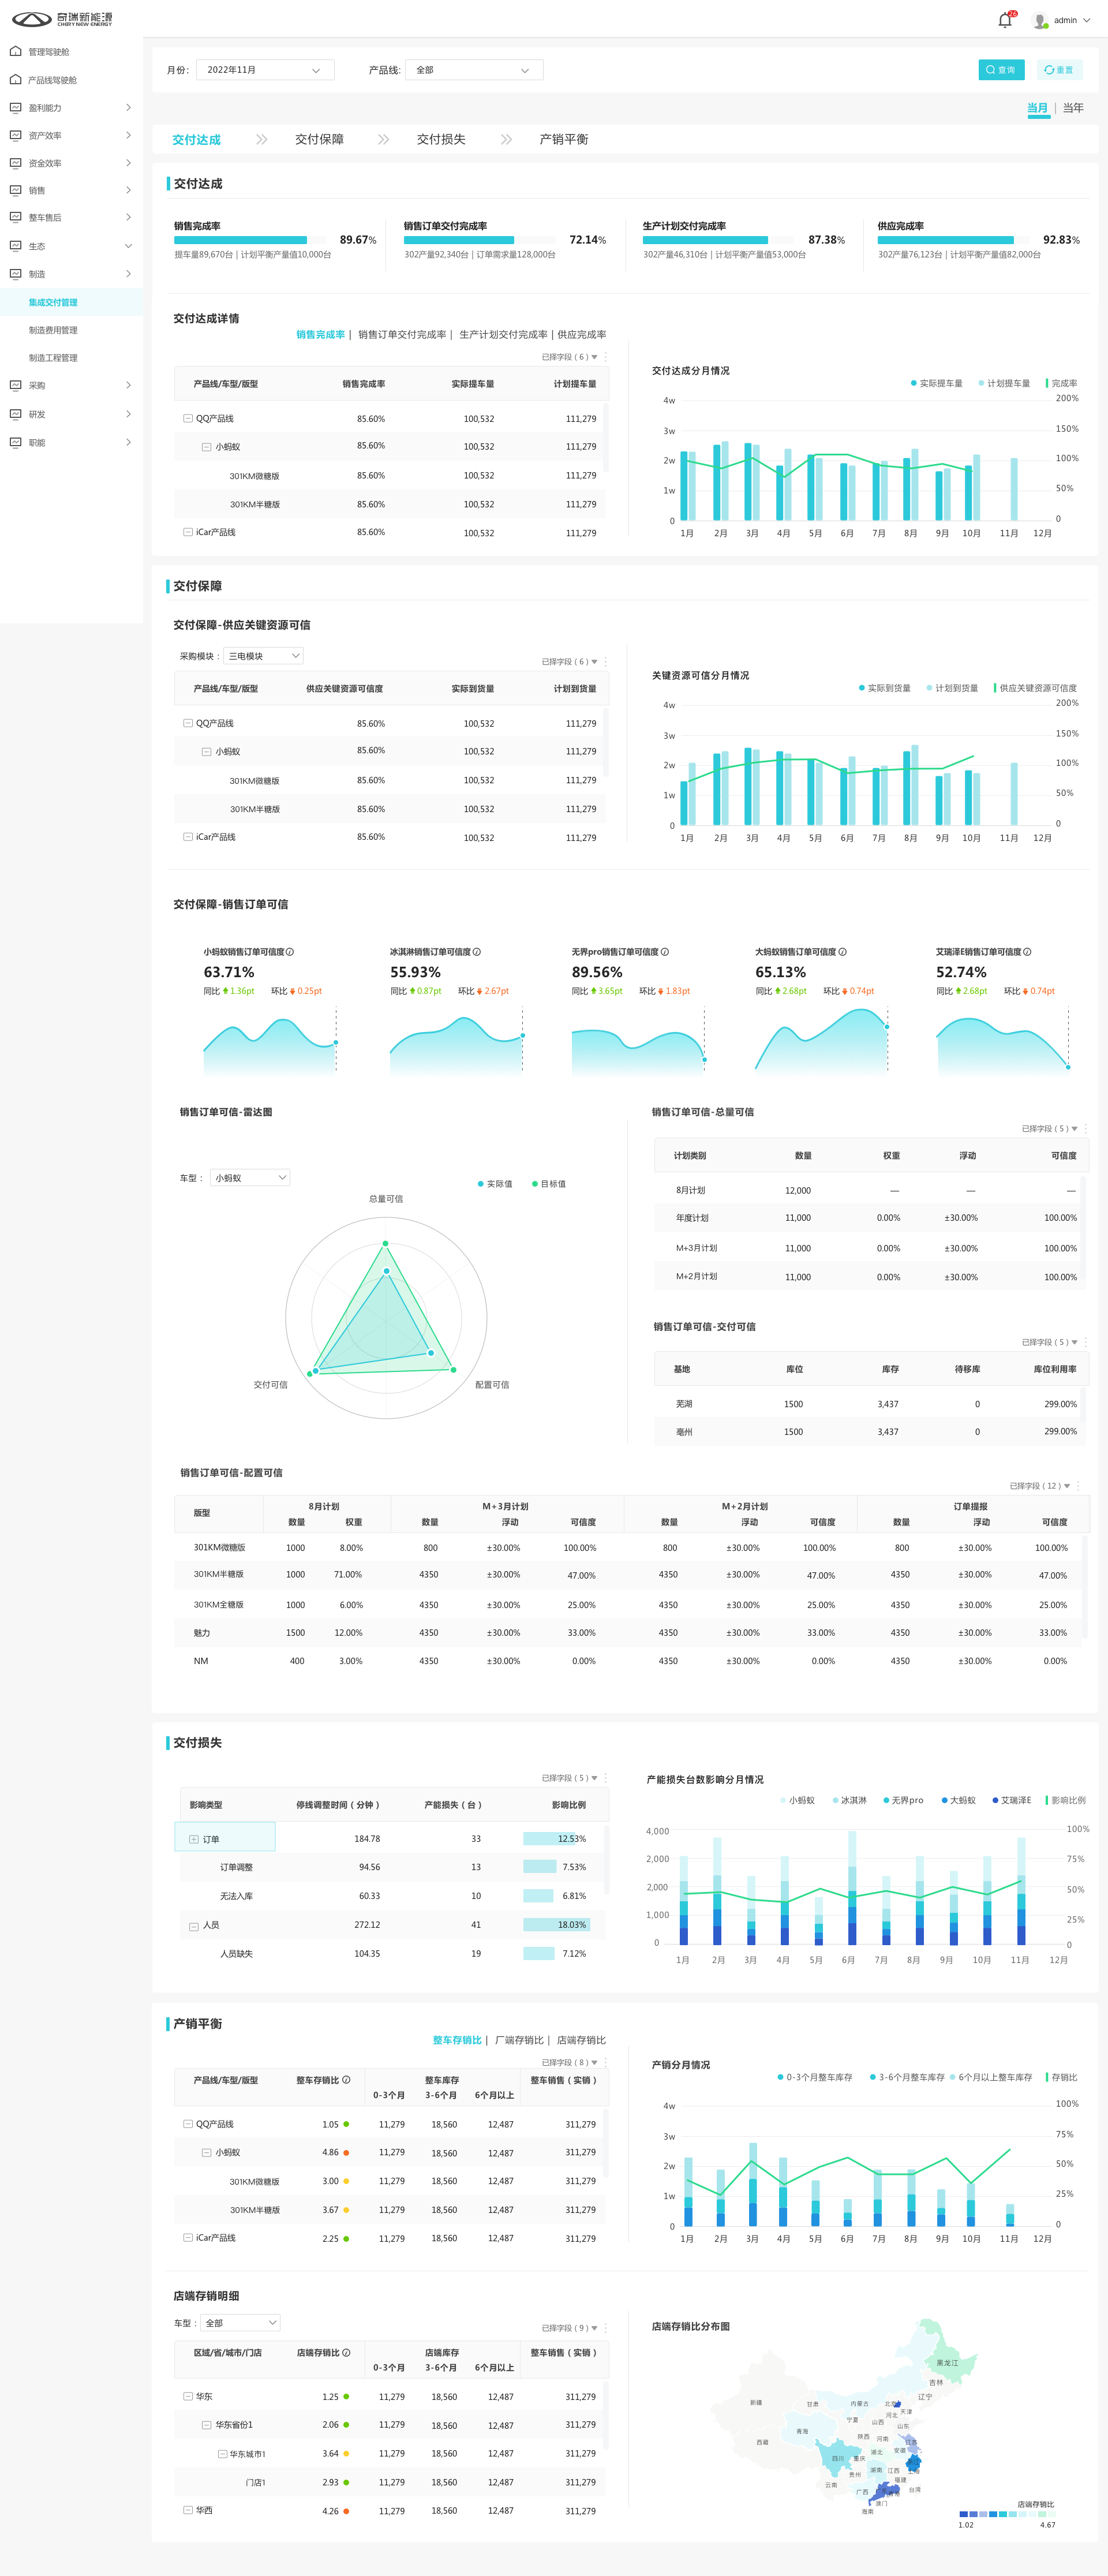The width and height of the screenshot is (1108, 2576).
Task: Open 制造工程管理 in the sidebar
Action: [53, 358]
